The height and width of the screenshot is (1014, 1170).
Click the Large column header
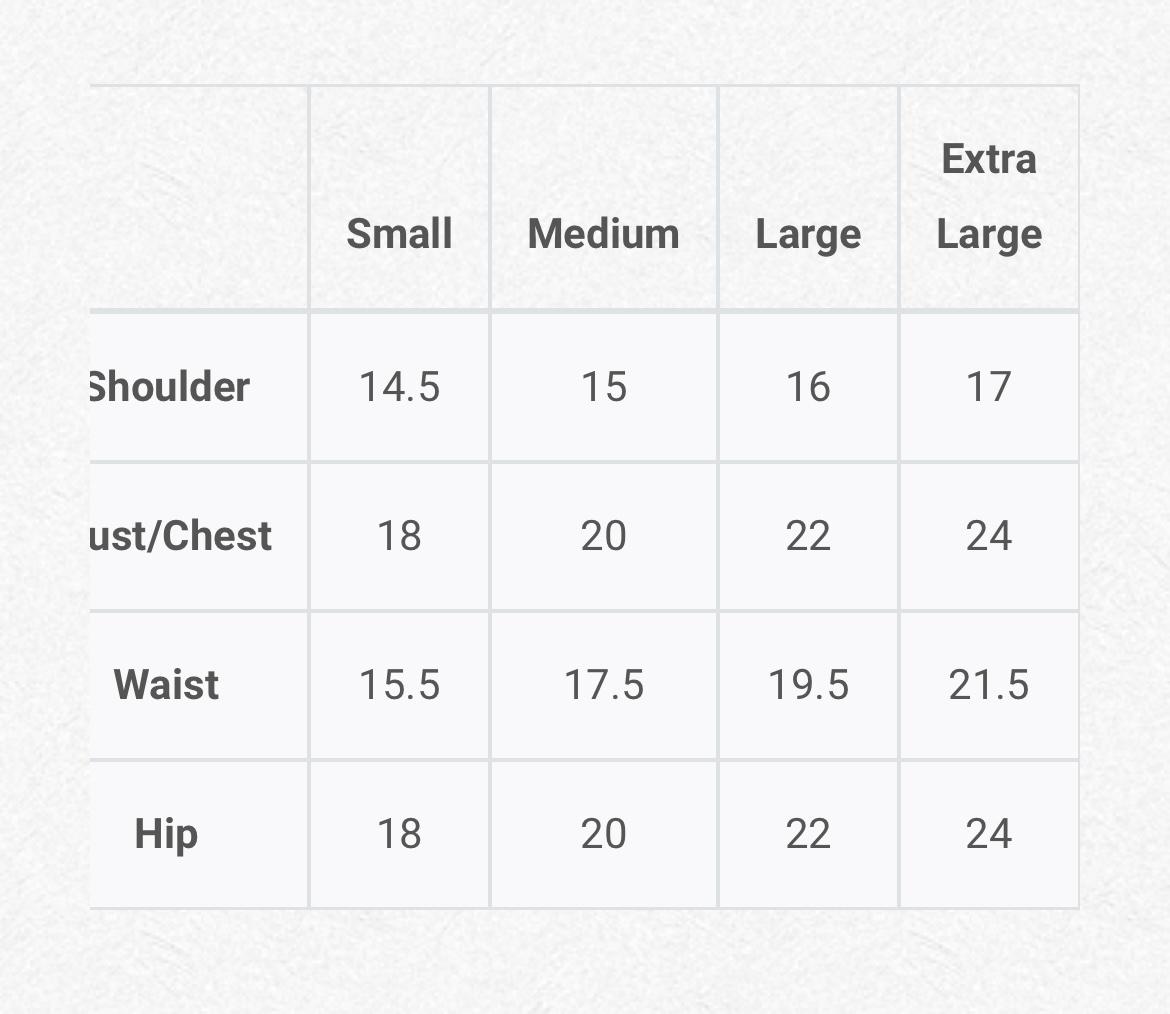pyautogui.click(x=808, y=235)
